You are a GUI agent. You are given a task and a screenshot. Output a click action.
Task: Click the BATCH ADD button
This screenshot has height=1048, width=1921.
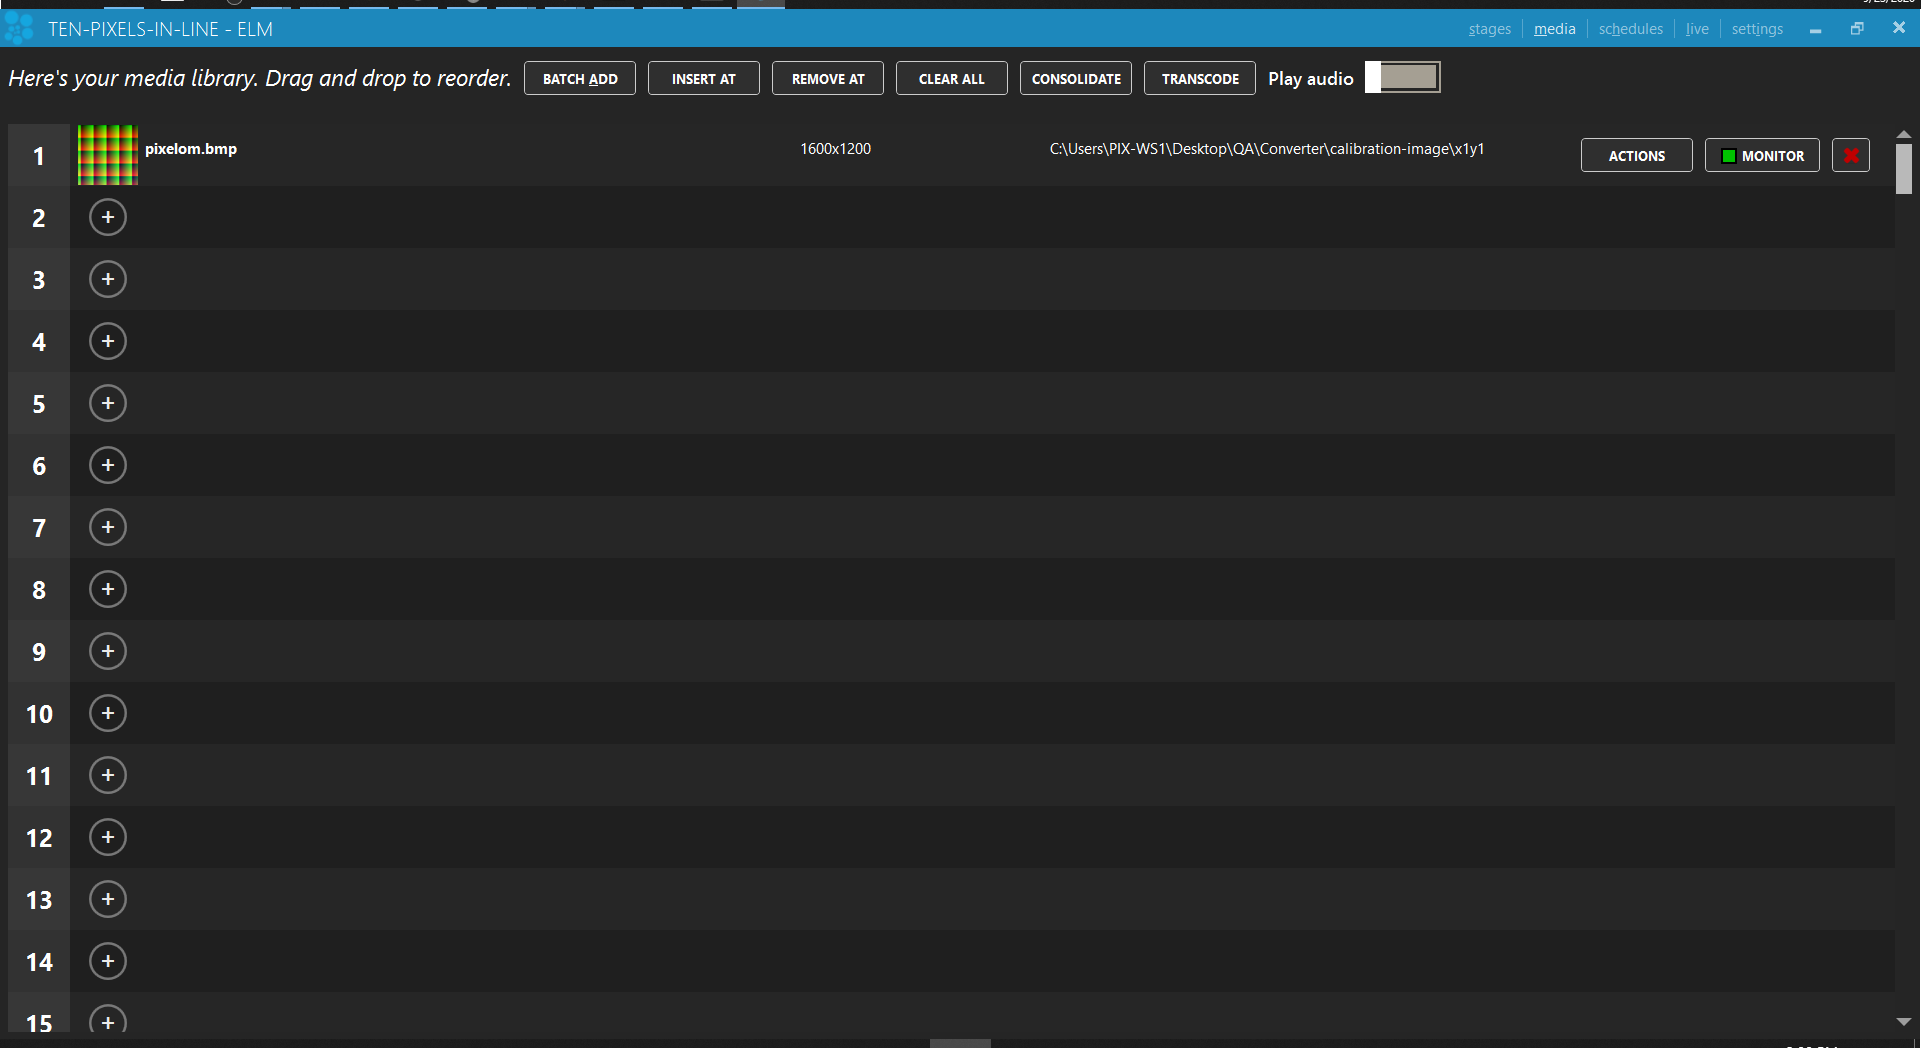coord(579,78)
